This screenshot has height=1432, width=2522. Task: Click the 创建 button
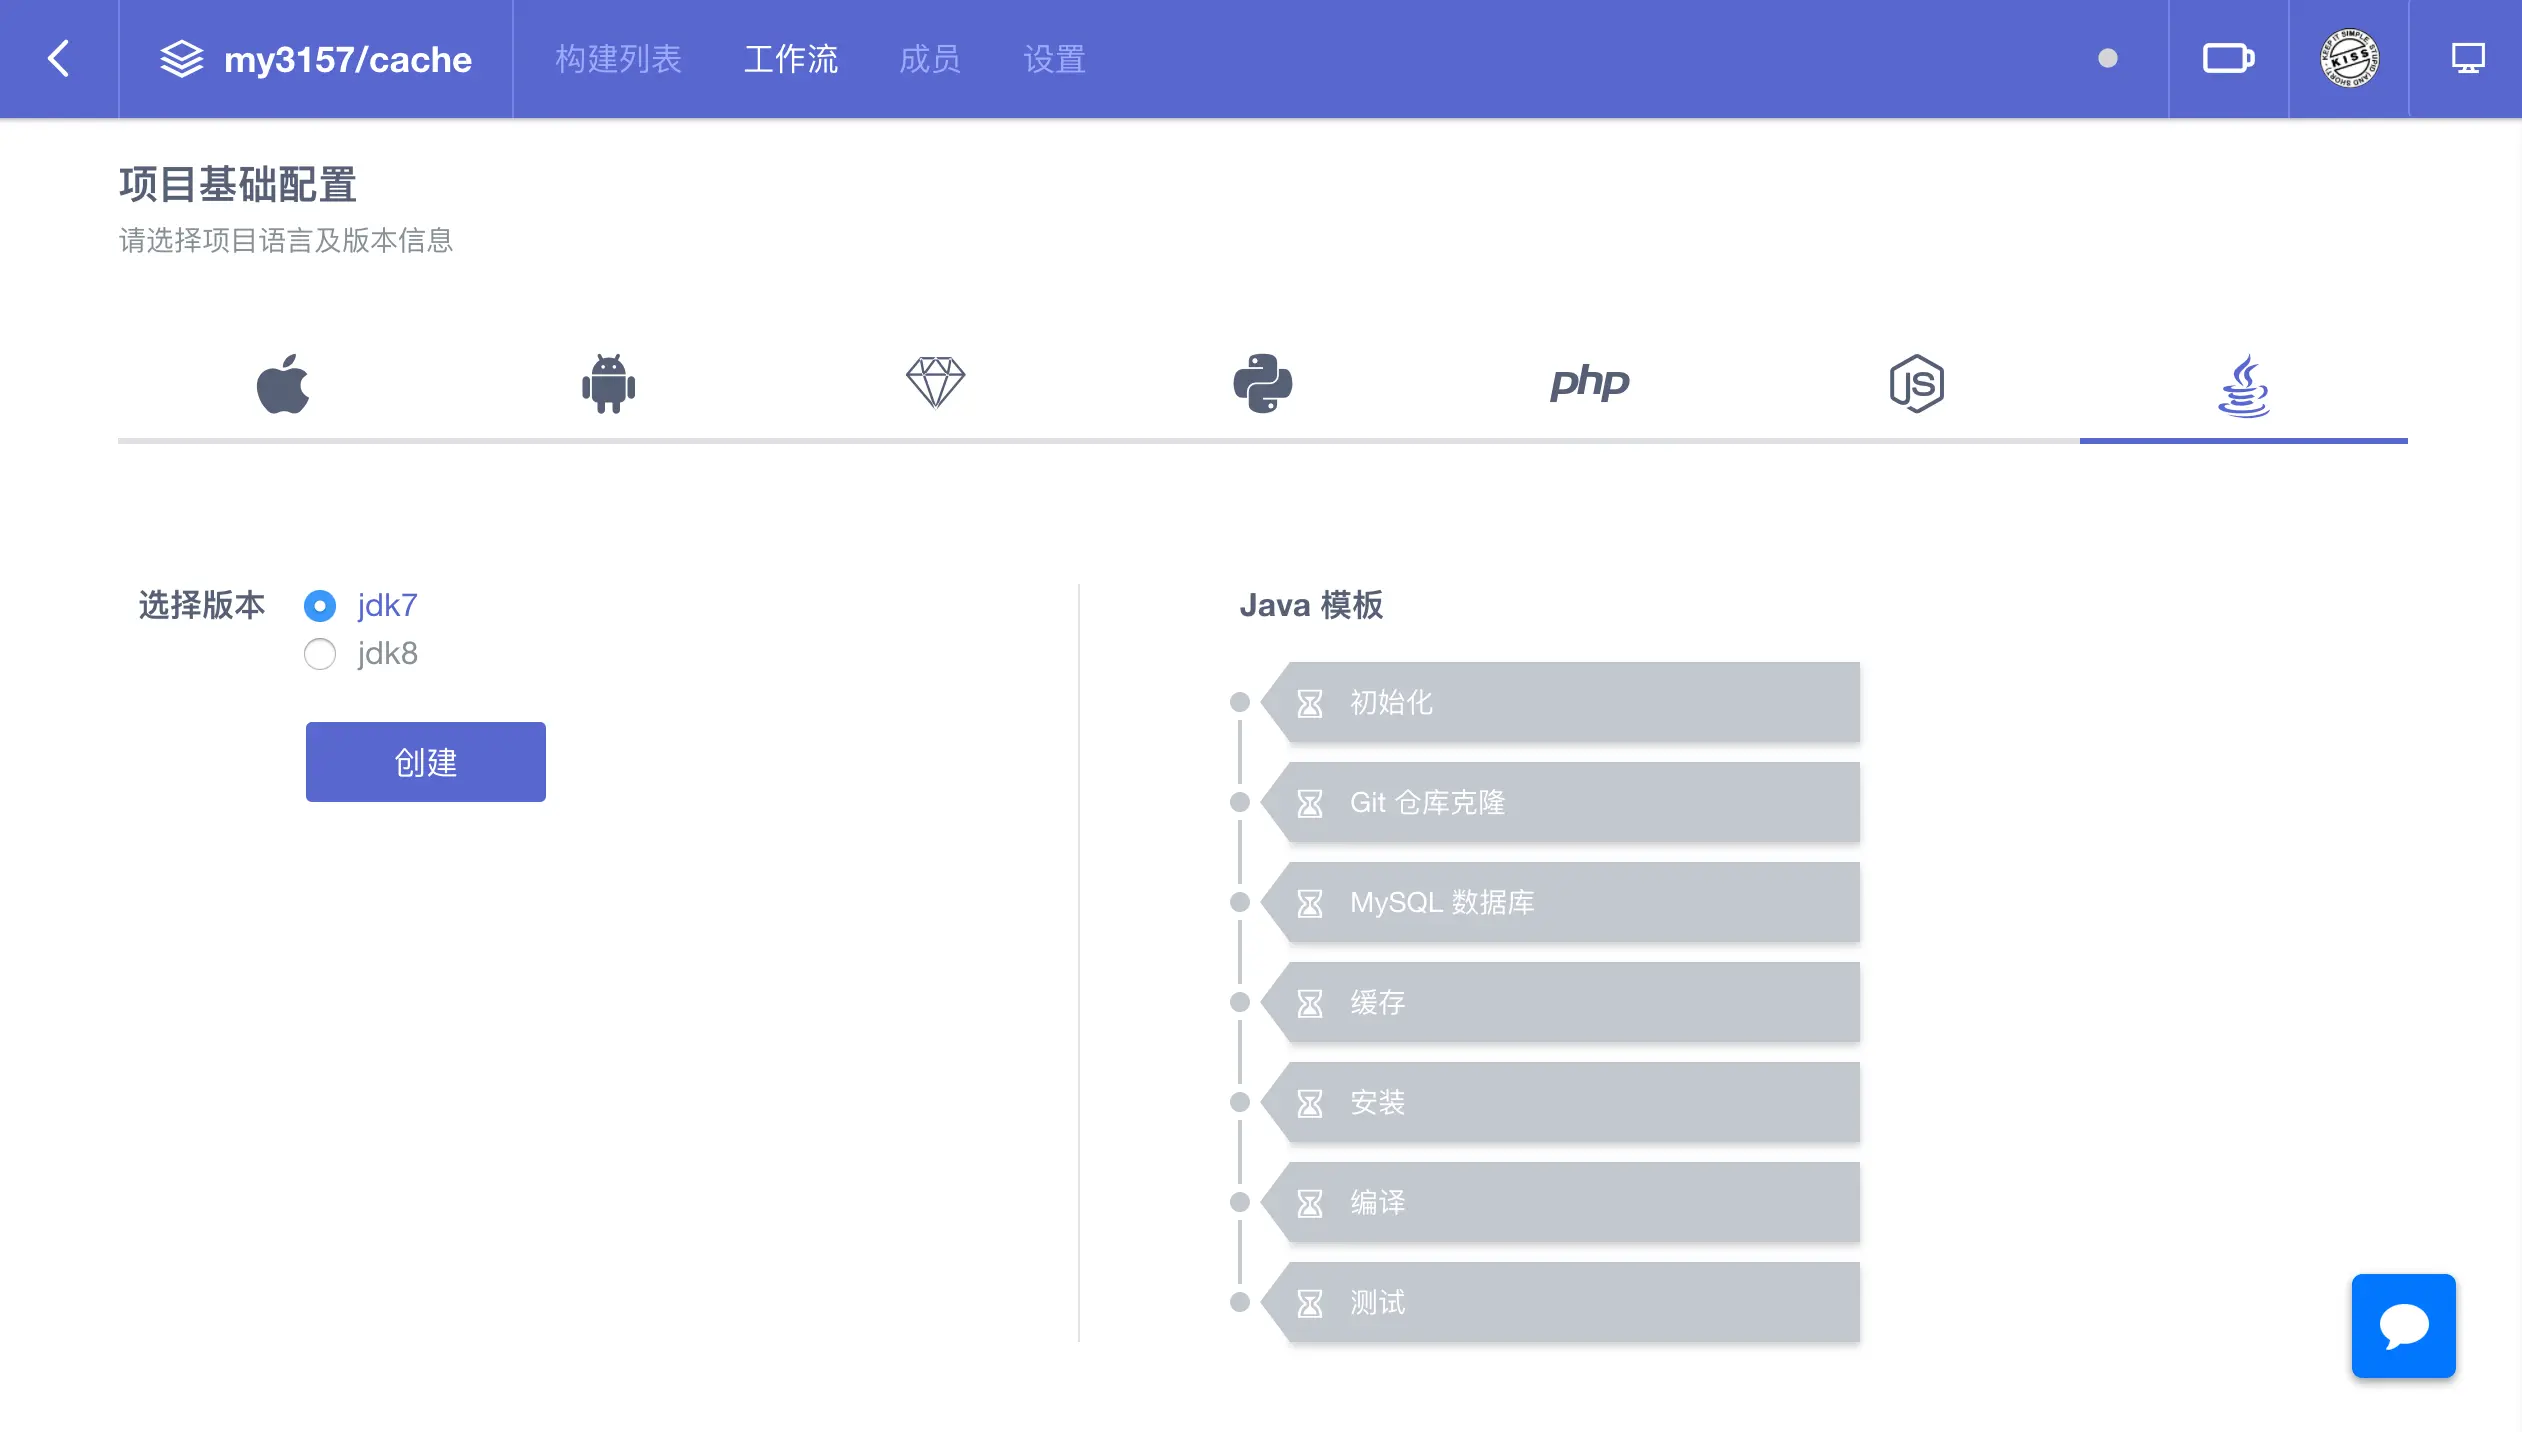click(426, 762)
